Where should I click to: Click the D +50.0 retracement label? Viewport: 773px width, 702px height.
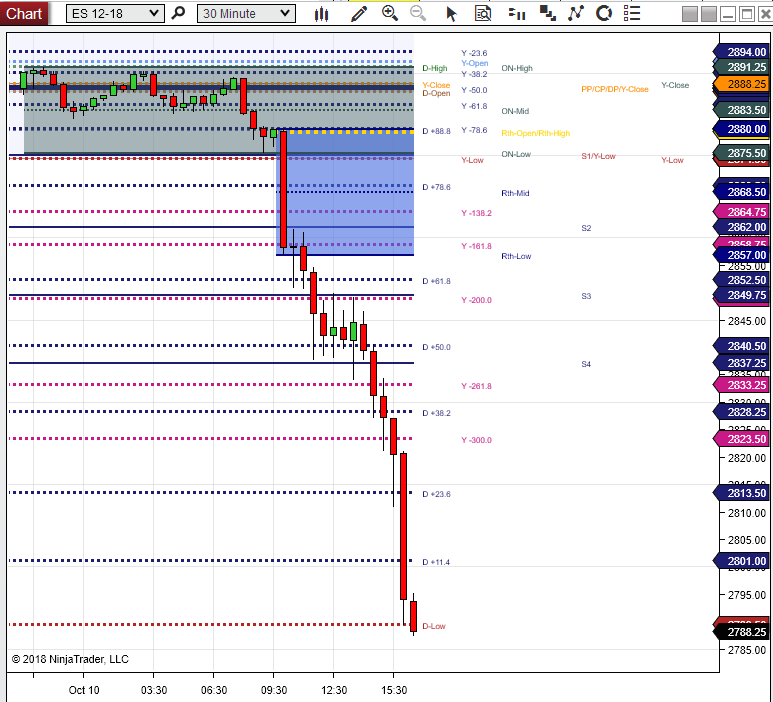[x=436, y=347]
